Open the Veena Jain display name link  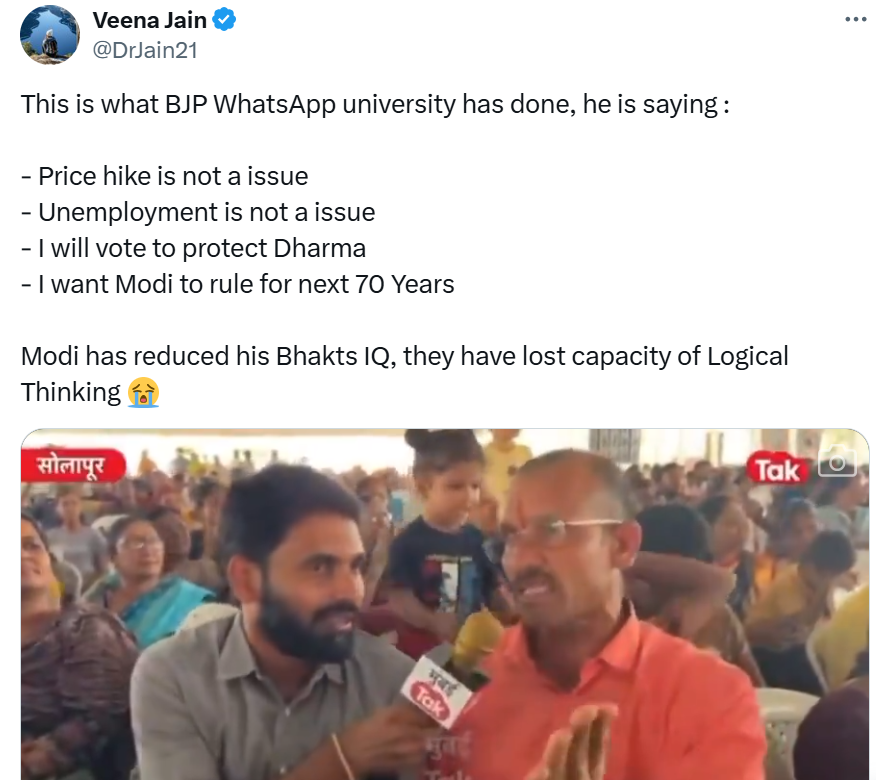149,21
